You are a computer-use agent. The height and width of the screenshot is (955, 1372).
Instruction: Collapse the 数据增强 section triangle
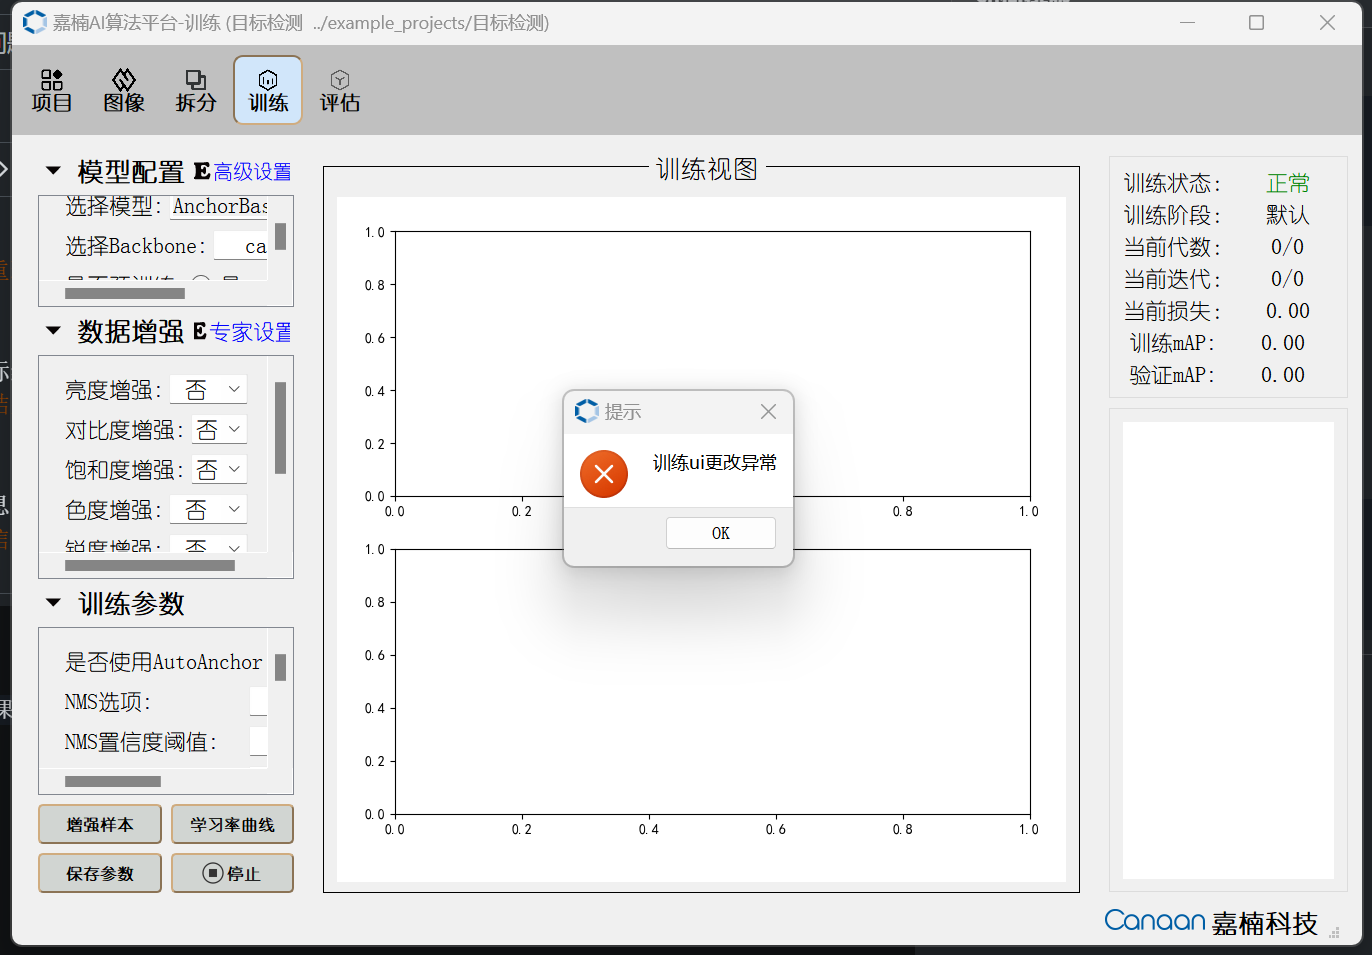(54, 331)
